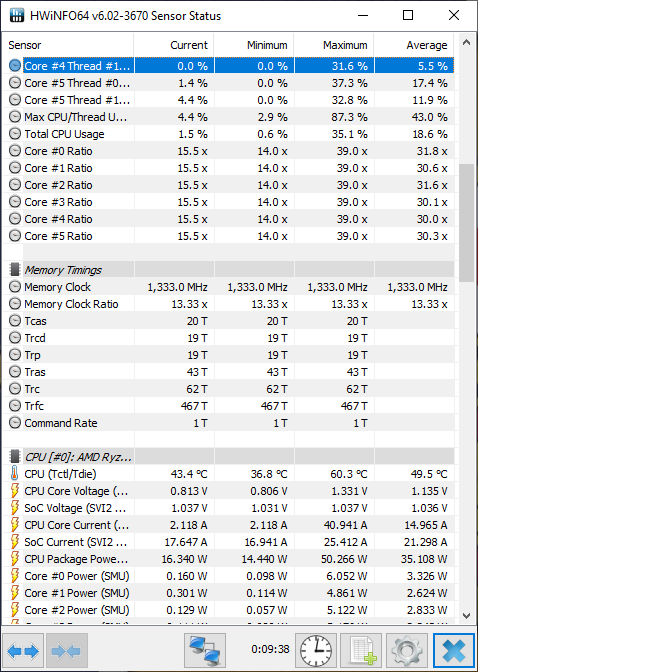Select the Core #1 Ratio row
Image resolution: width=666 pixels, height=672 pixels.
click(x=229, y=168)
